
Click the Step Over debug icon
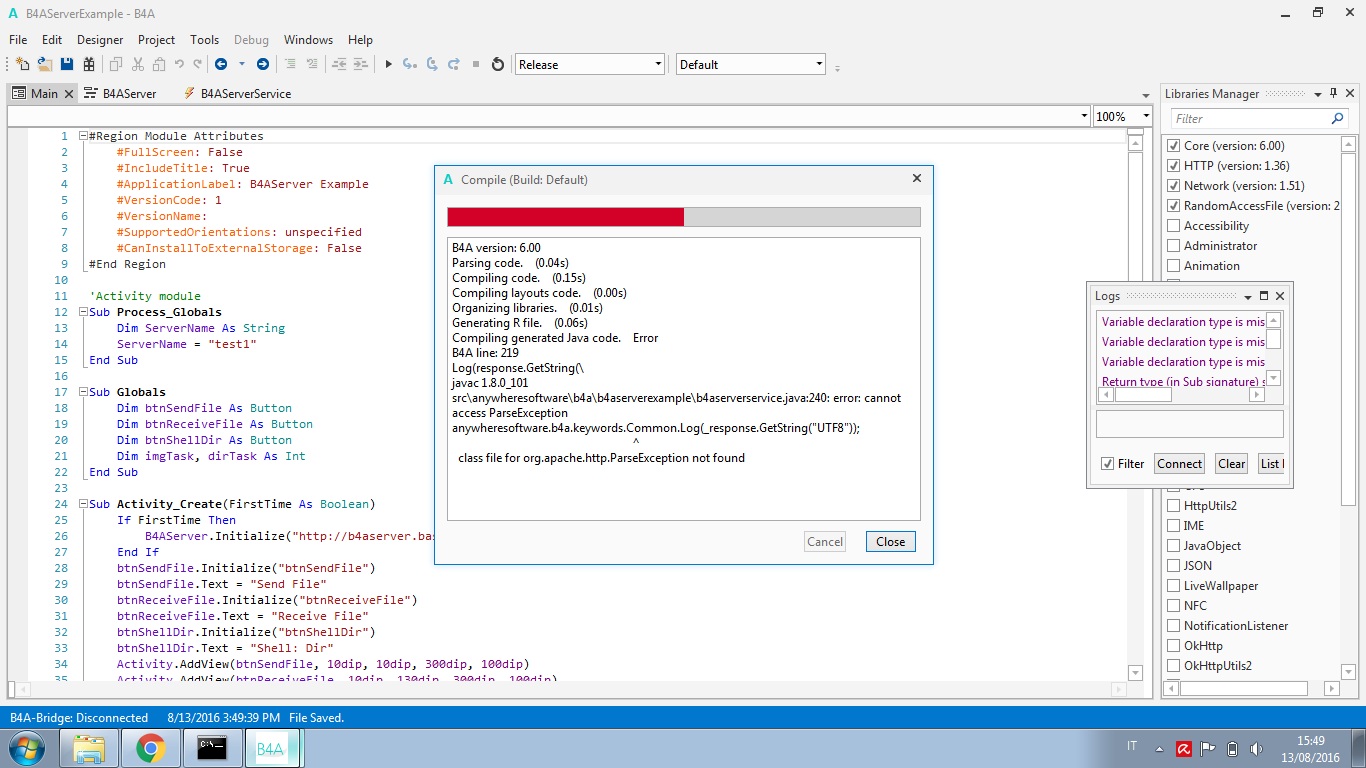coord(432,64)
